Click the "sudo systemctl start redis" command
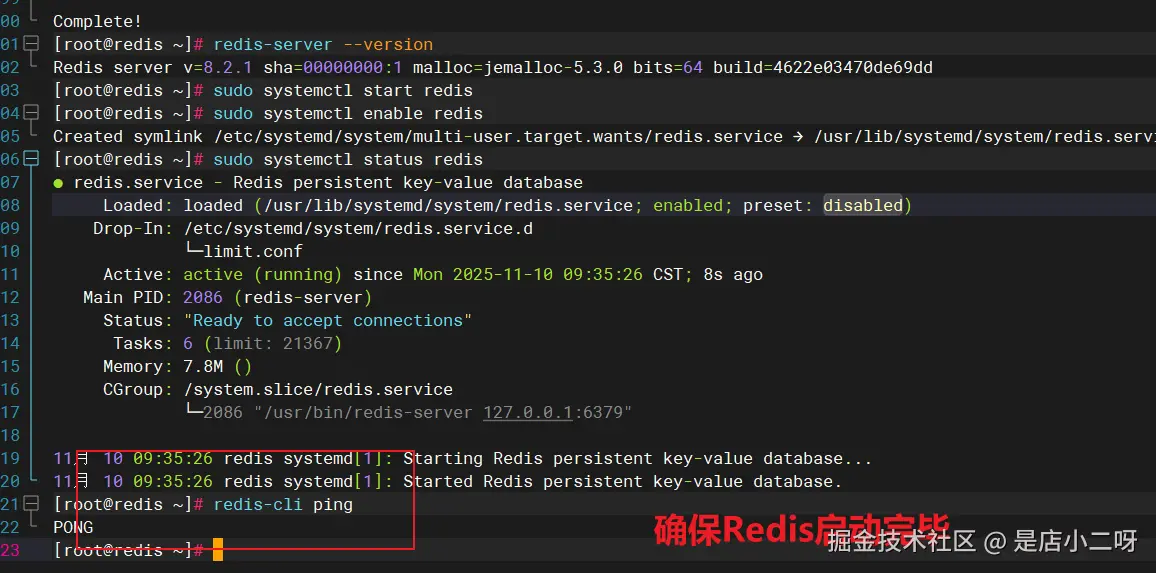The image size is (1156, 573). tap(343, 90)
